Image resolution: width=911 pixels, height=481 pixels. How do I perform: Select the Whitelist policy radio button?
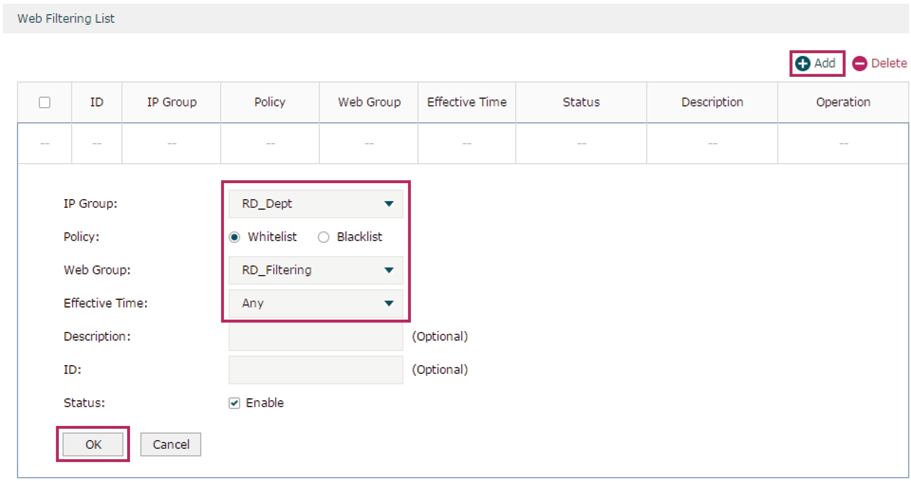(234, 237)
